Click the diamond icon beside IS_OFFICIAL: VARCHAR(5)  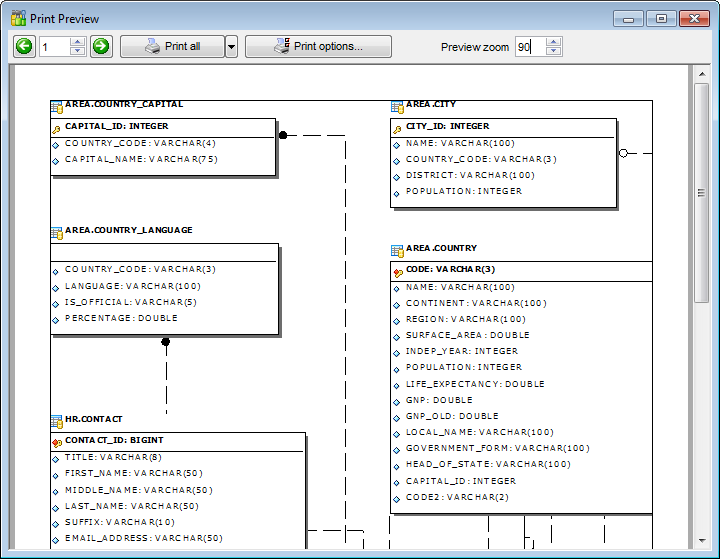pos(56,304)
